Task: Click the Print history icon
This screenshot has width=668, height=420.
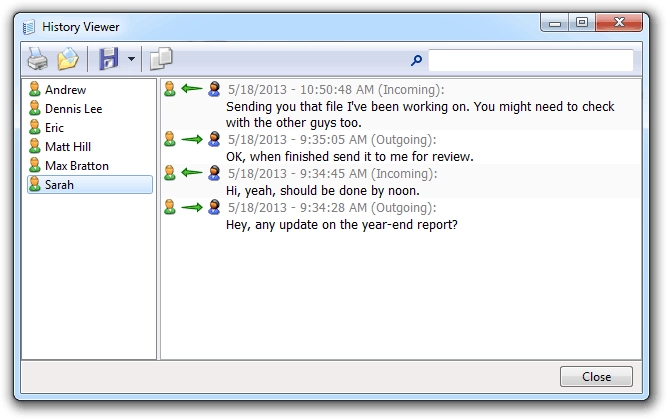Action: [36, 60]
